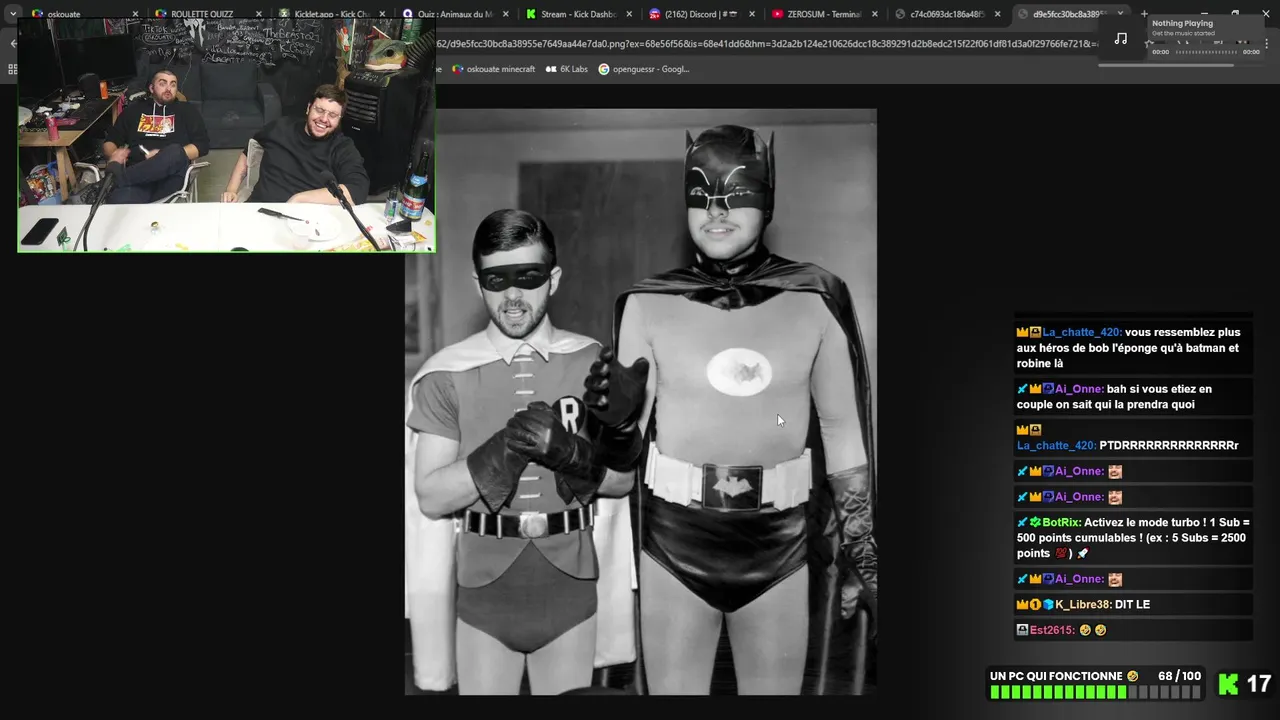This screenshot has height=720, width=1280.
Task: Open the c74c0693dc186a48 image tab
Action: coord(948,14)
